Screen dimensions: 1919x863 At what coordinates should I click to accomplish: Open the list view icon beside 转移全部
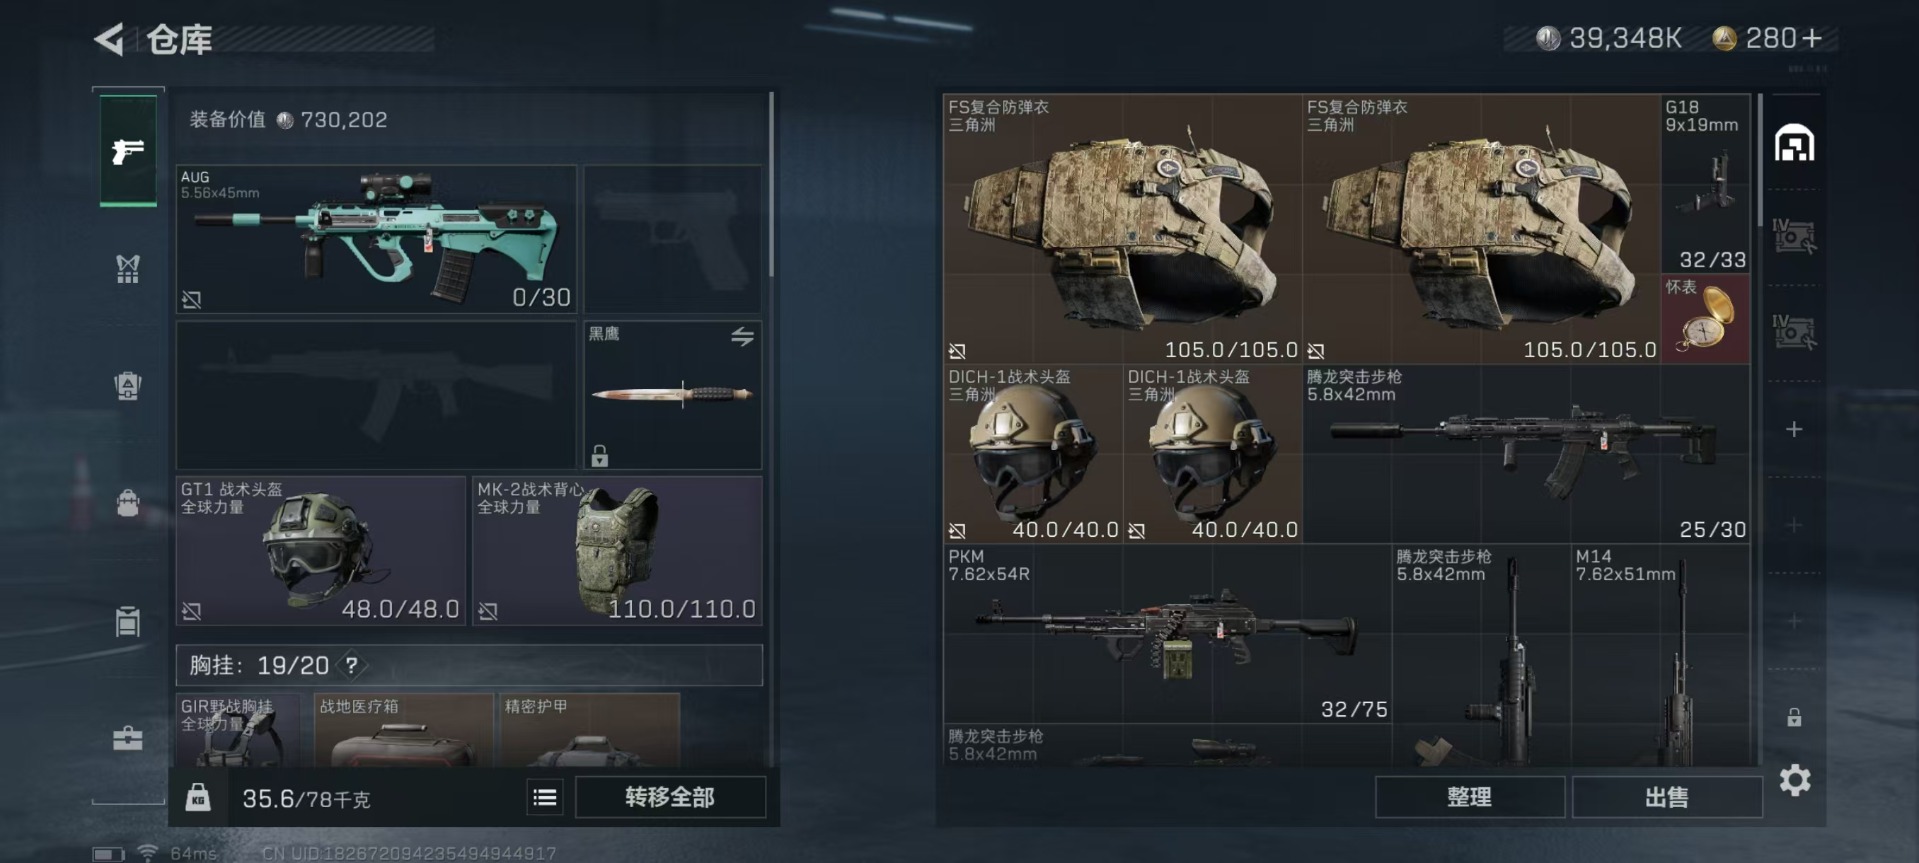545,797
